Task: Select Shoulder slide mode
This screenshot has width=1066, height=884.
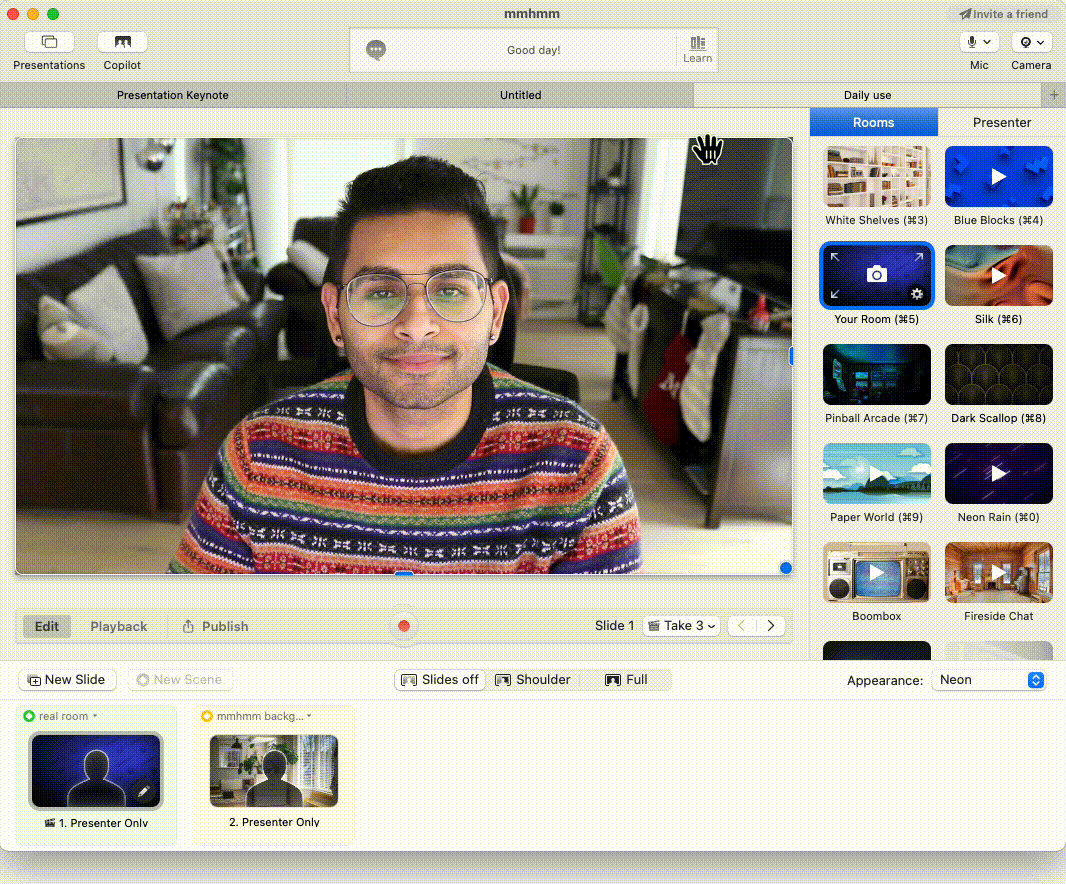Action: click(x=533, y=679)
